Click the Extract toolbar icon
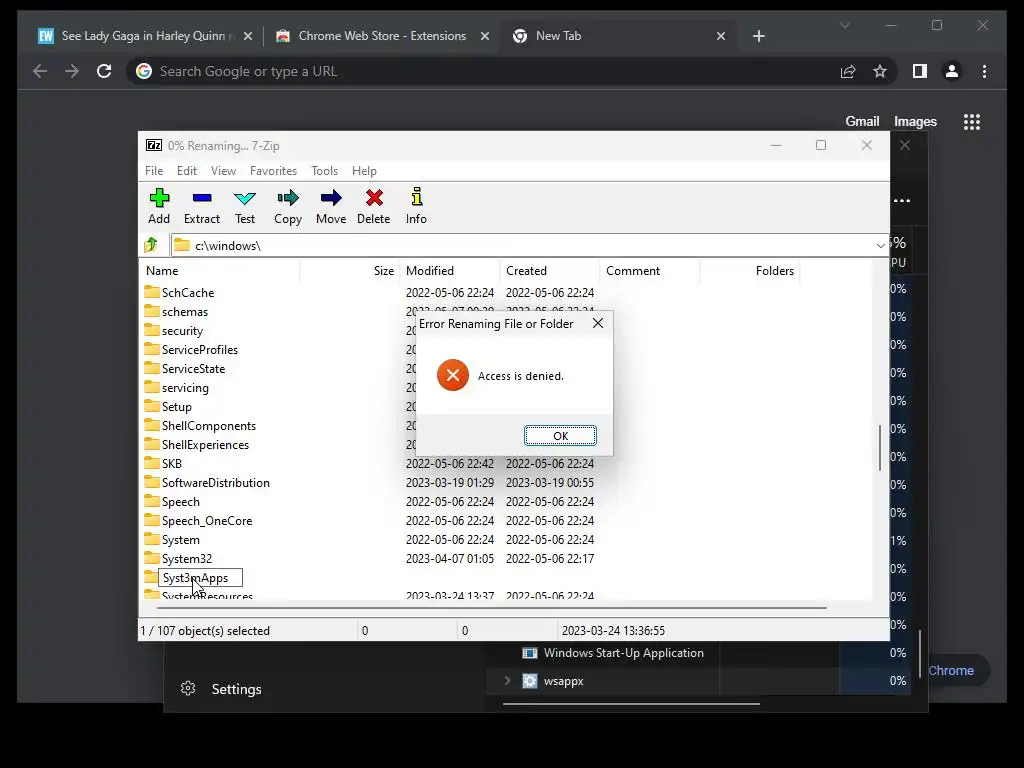Screen dimensions: 1024x768 [x=202, y=198]
